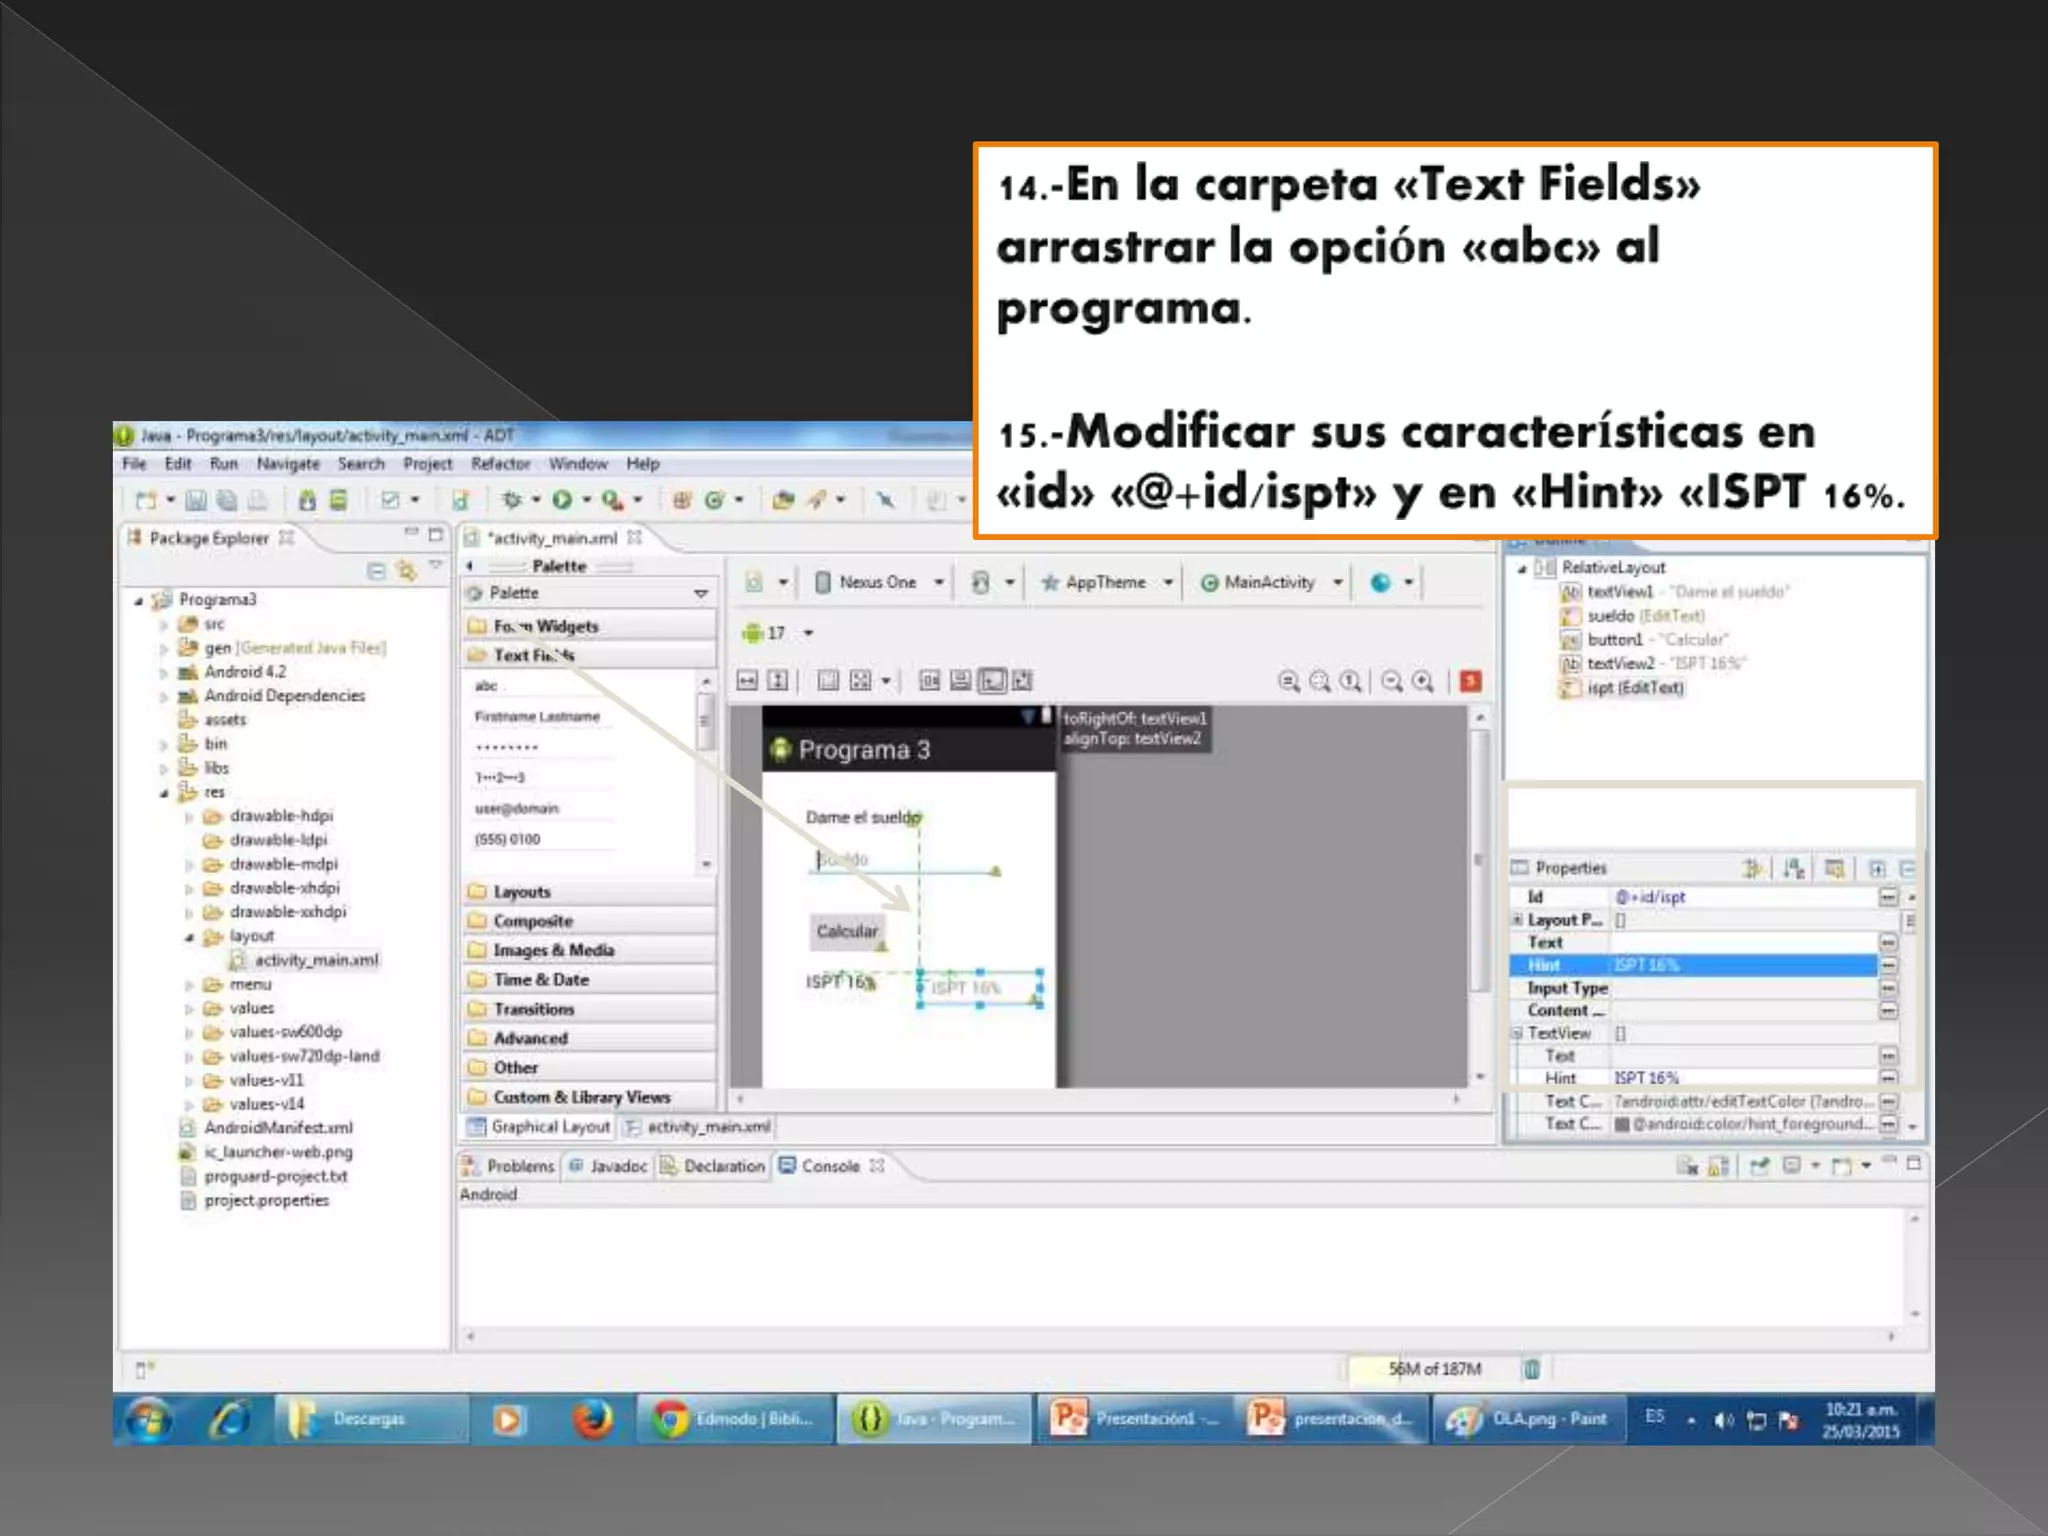This screenshot has width=2048, height=1536.
Task: Click the Toggle Fill Width layout icon
Action: [747, 681]
